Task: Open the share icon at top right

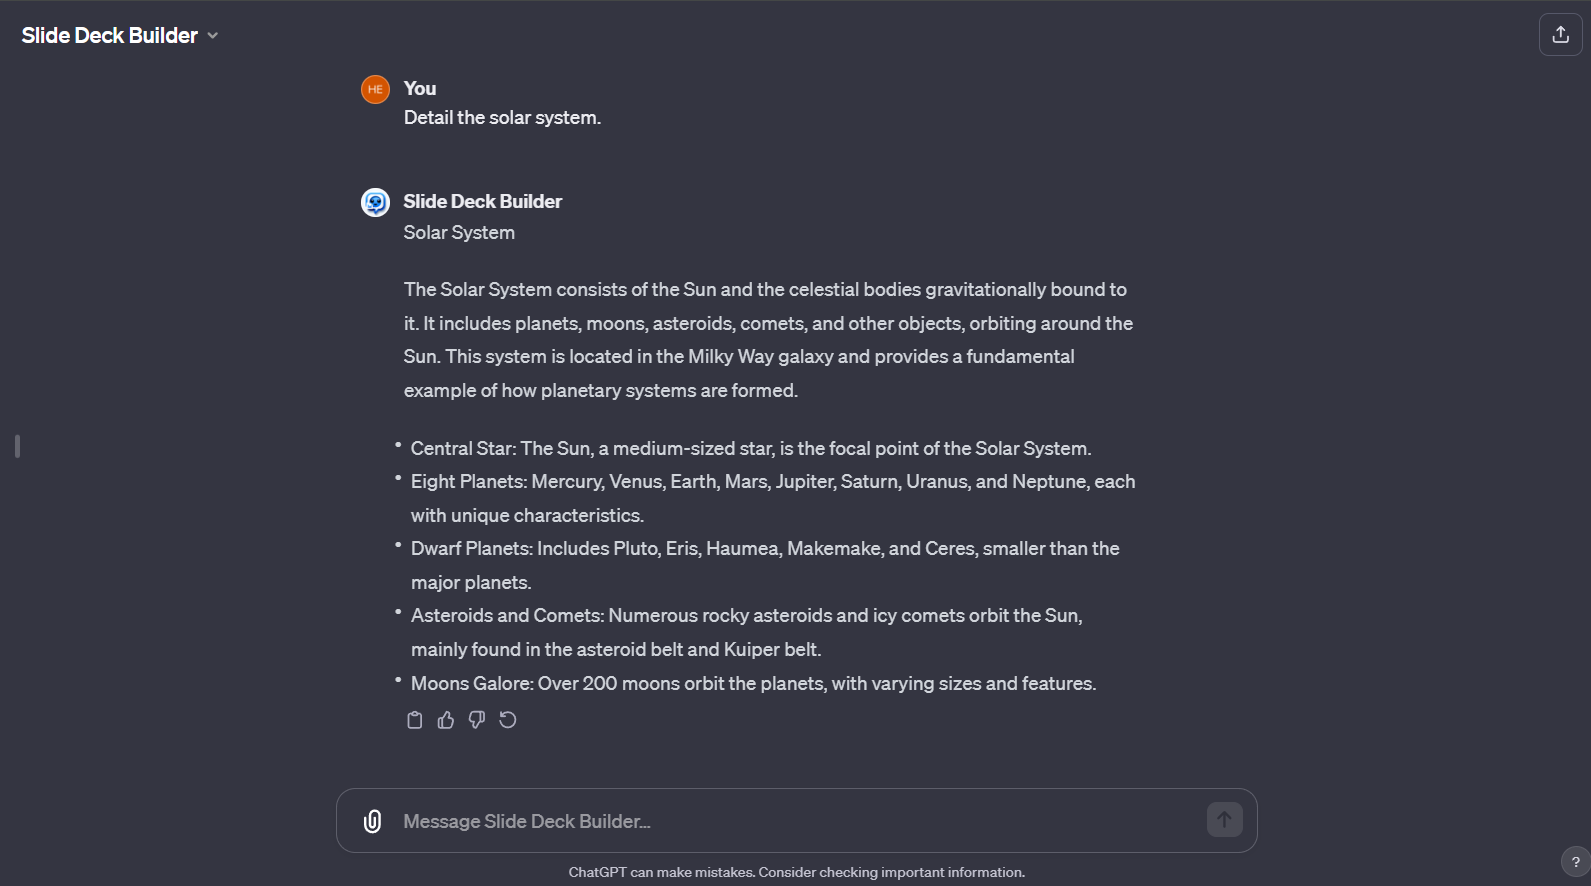Action: pyautogui.click(x=1560, y=35)
